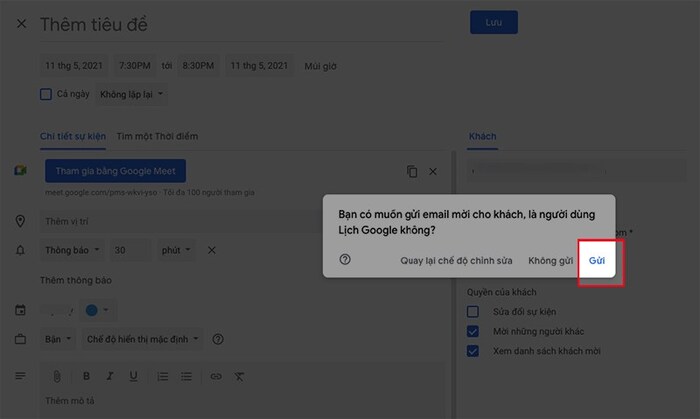The image size is (700, 419).
Task: Click the help icon in the dialog
Action: (x=345, y=259)
